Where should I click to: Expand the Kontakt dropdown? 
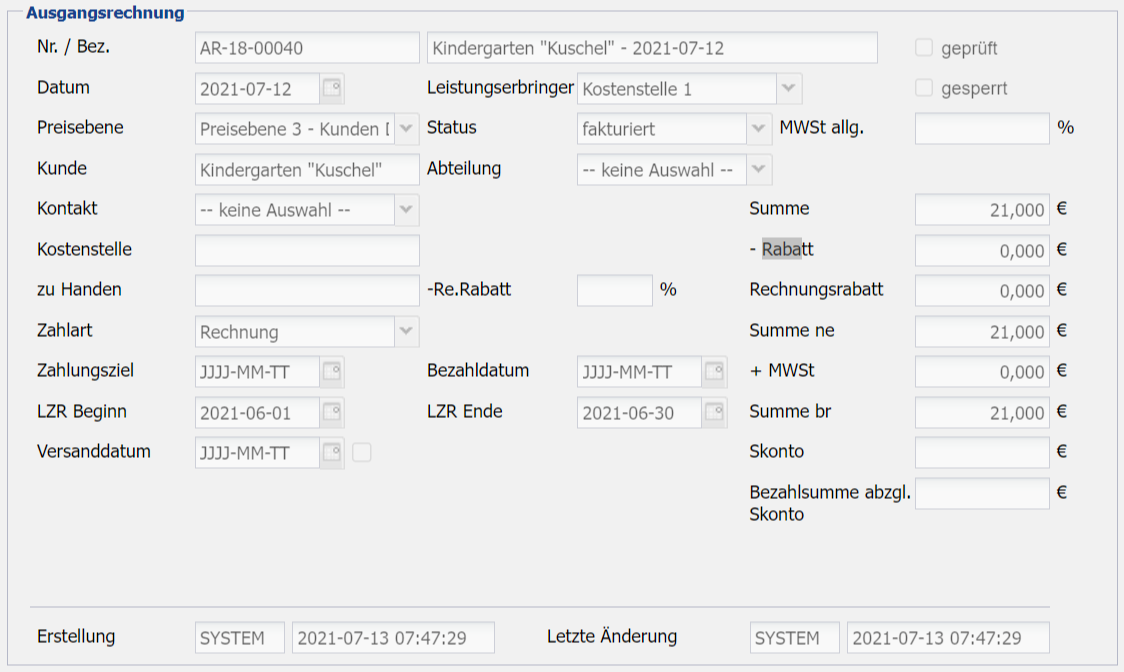pos(407,210)
